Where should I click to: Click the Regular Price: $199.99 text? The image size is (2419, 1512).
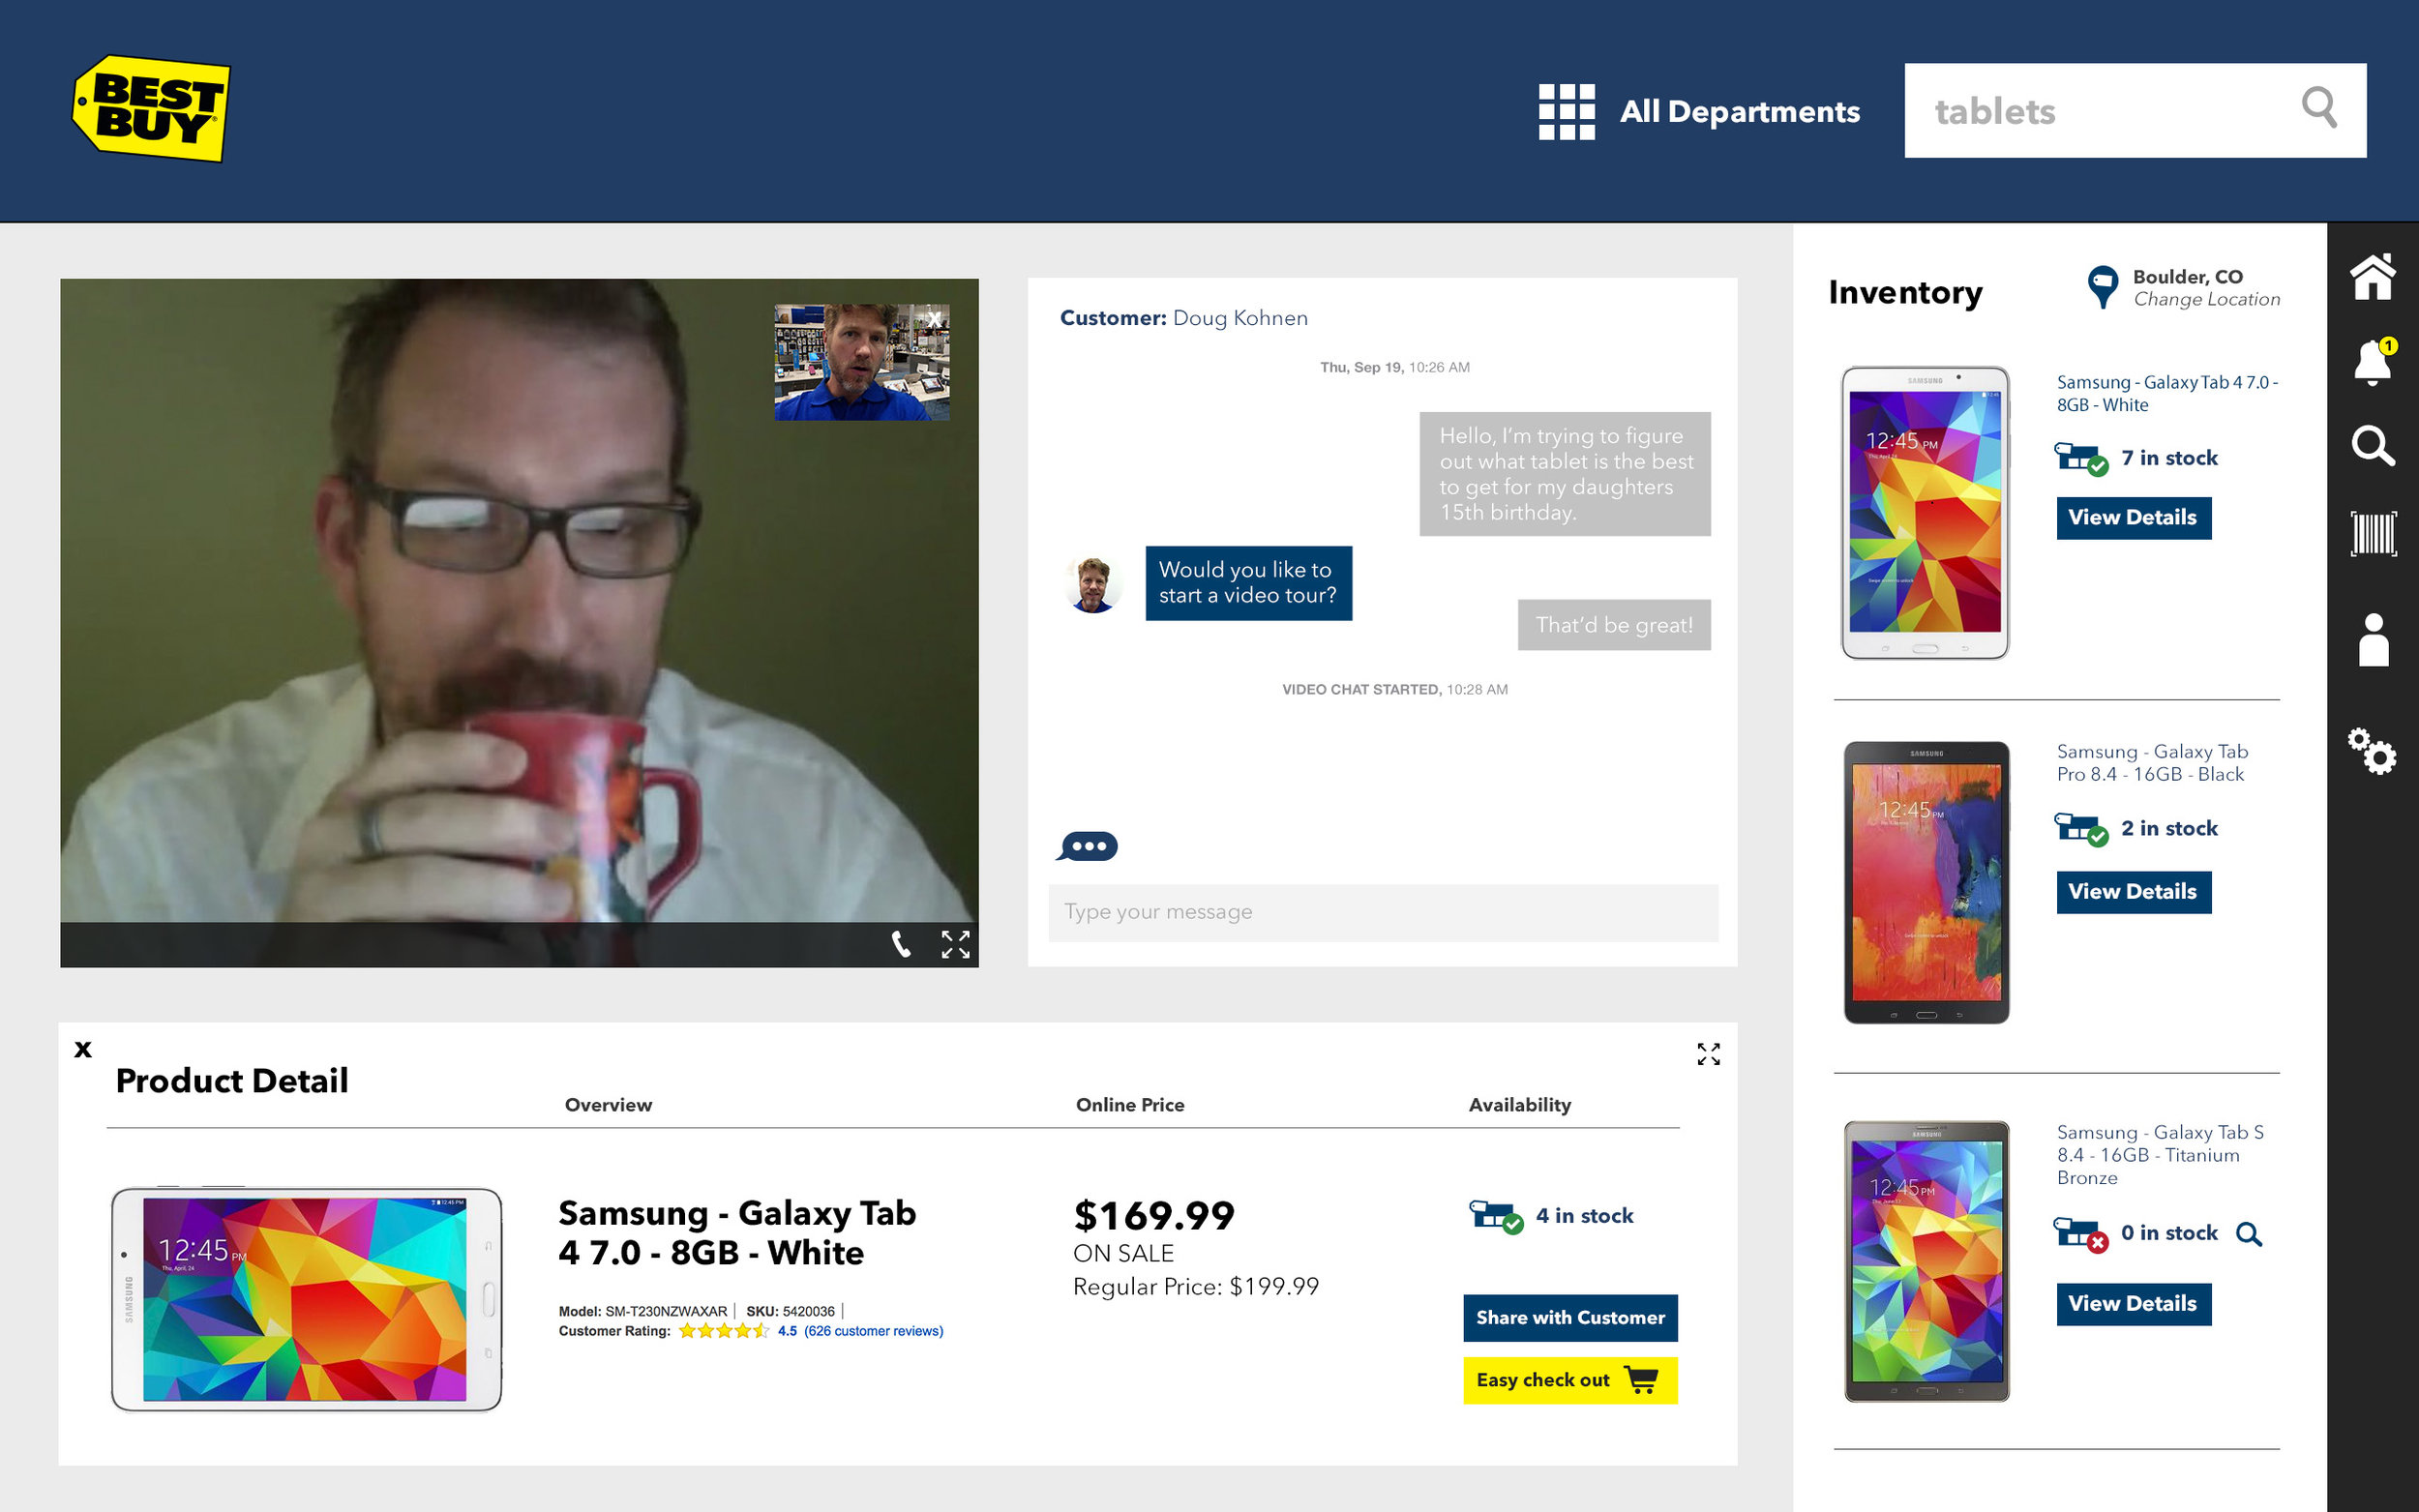[x=1196, y=1286]
